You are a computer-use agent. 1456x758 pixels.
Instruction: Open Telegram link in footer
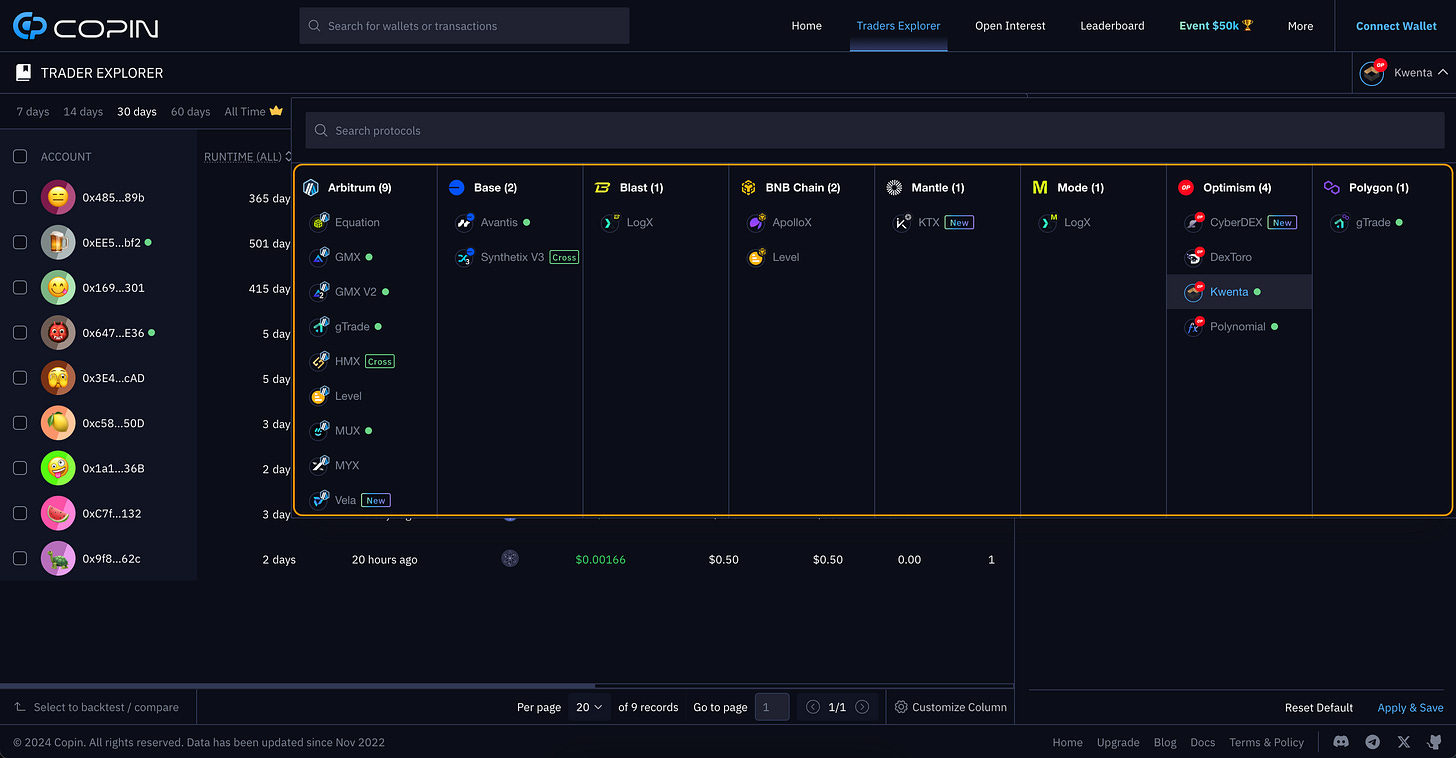click(x=1373, y=742)
